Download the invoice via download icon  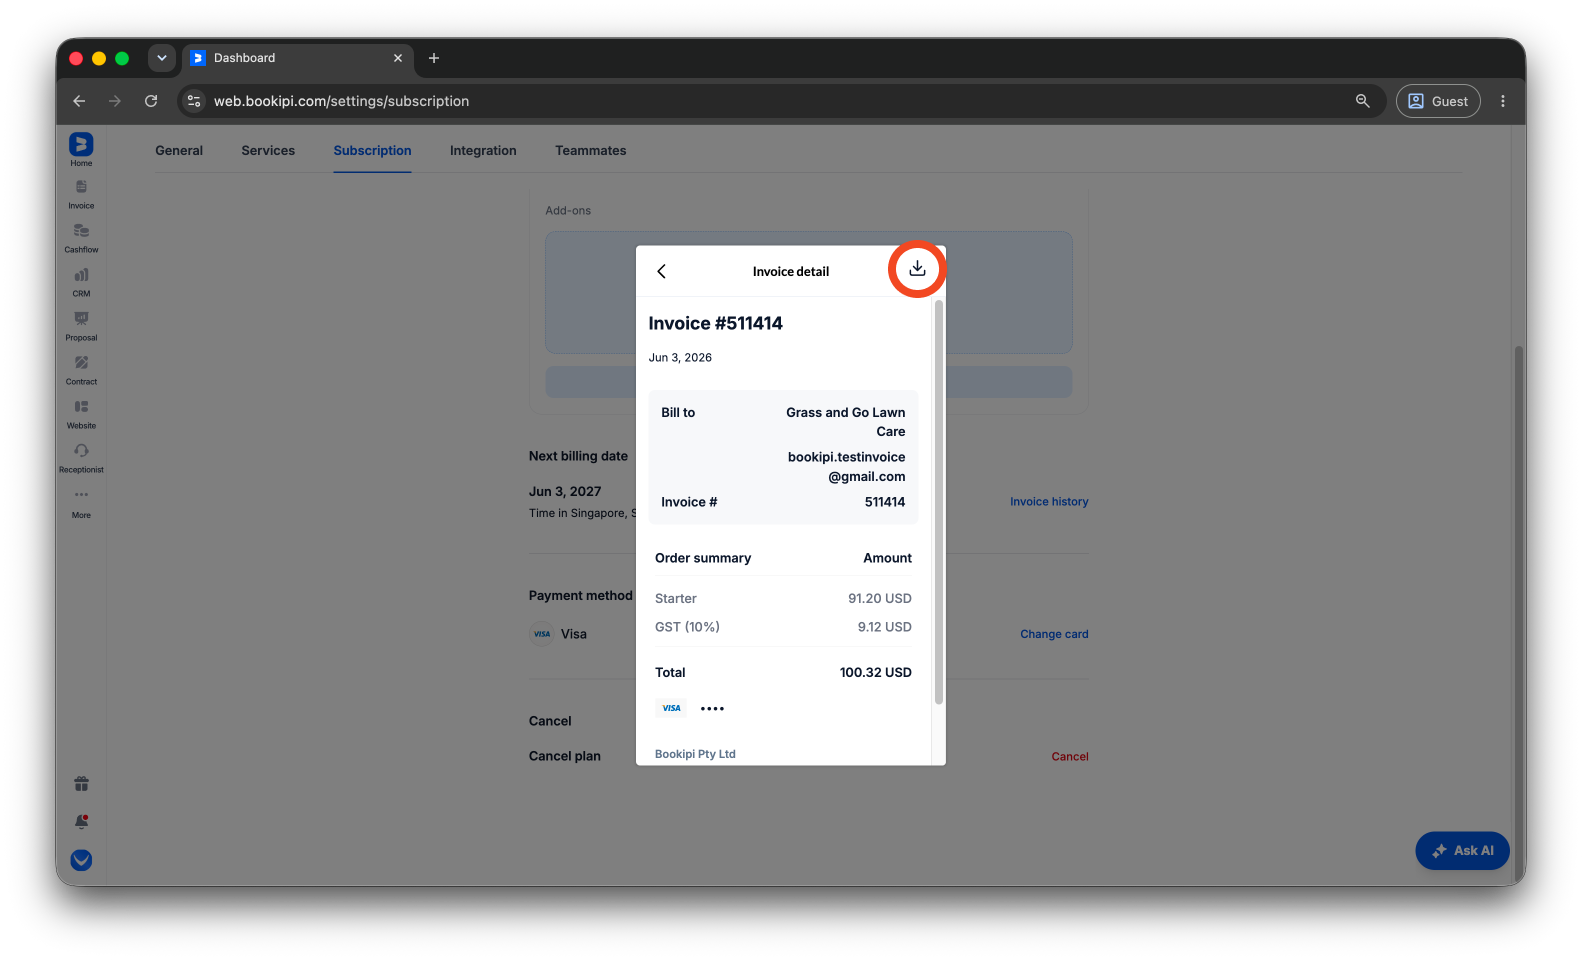pyautogui.click(x=917, y=269)
